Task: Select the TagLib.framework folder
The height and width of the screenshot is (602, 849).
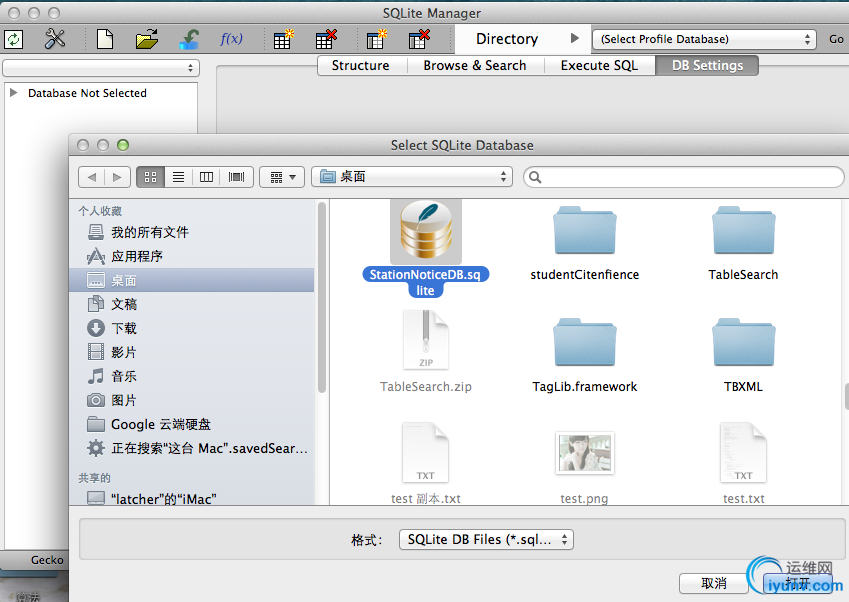Action: (x=584, y=342)
